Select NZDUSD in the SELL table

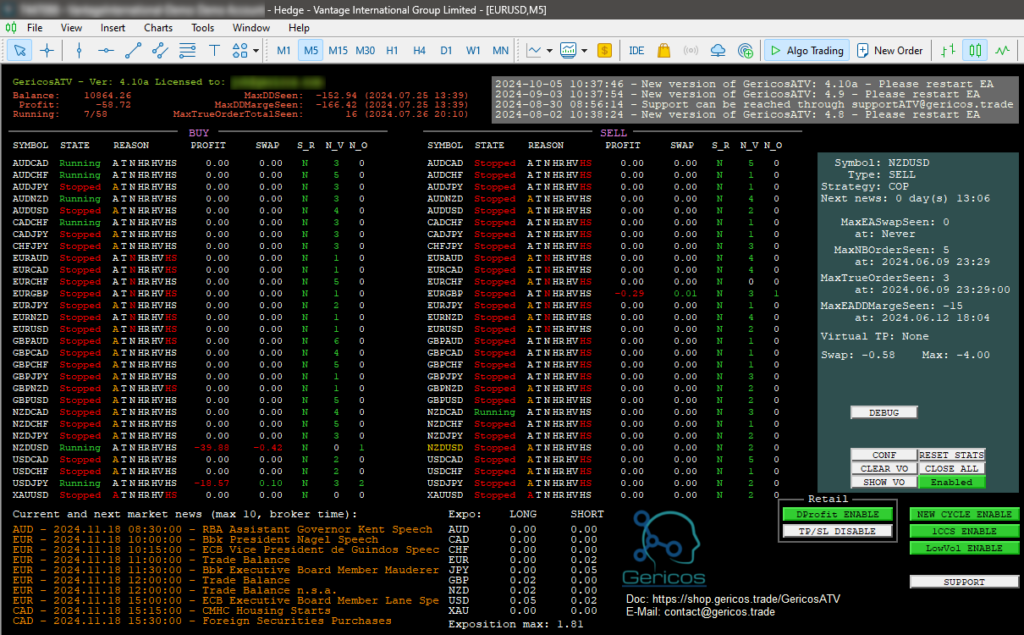tap(445, 448)
